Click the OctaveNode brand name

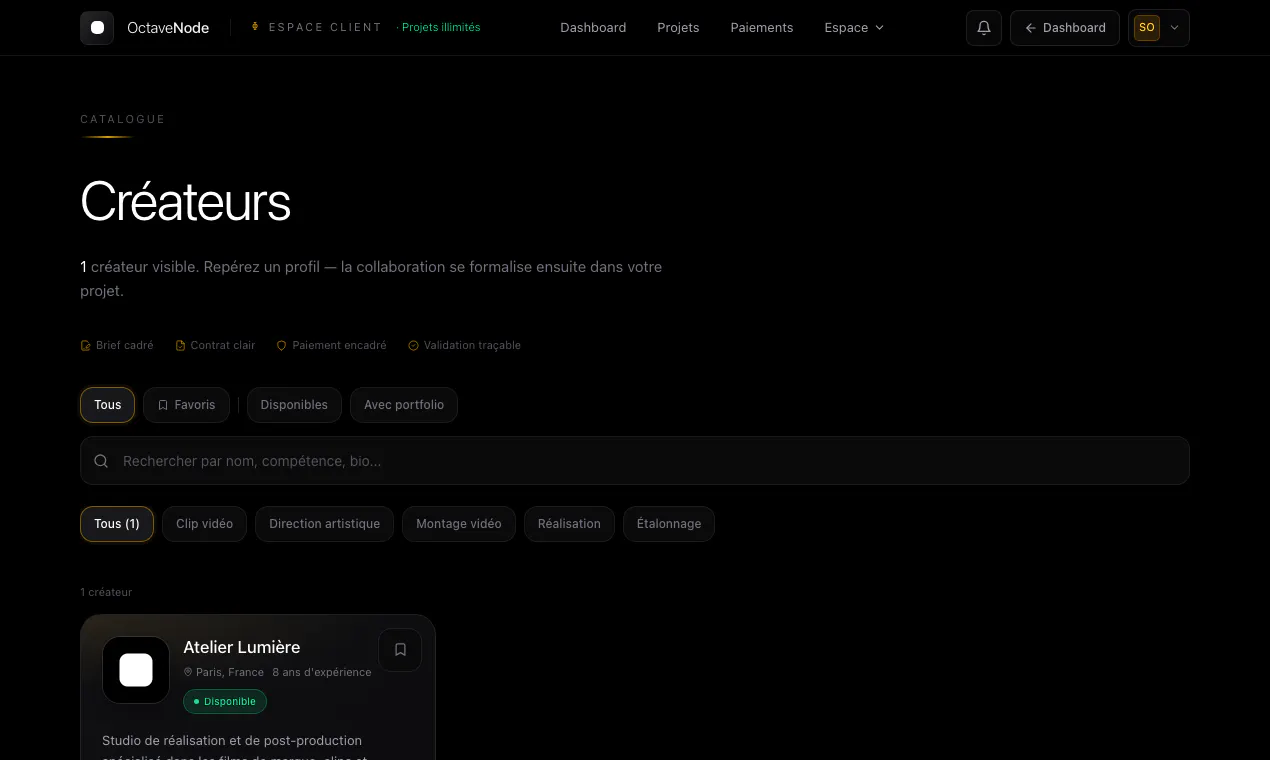pyautogui.click(x=168, y=28)
